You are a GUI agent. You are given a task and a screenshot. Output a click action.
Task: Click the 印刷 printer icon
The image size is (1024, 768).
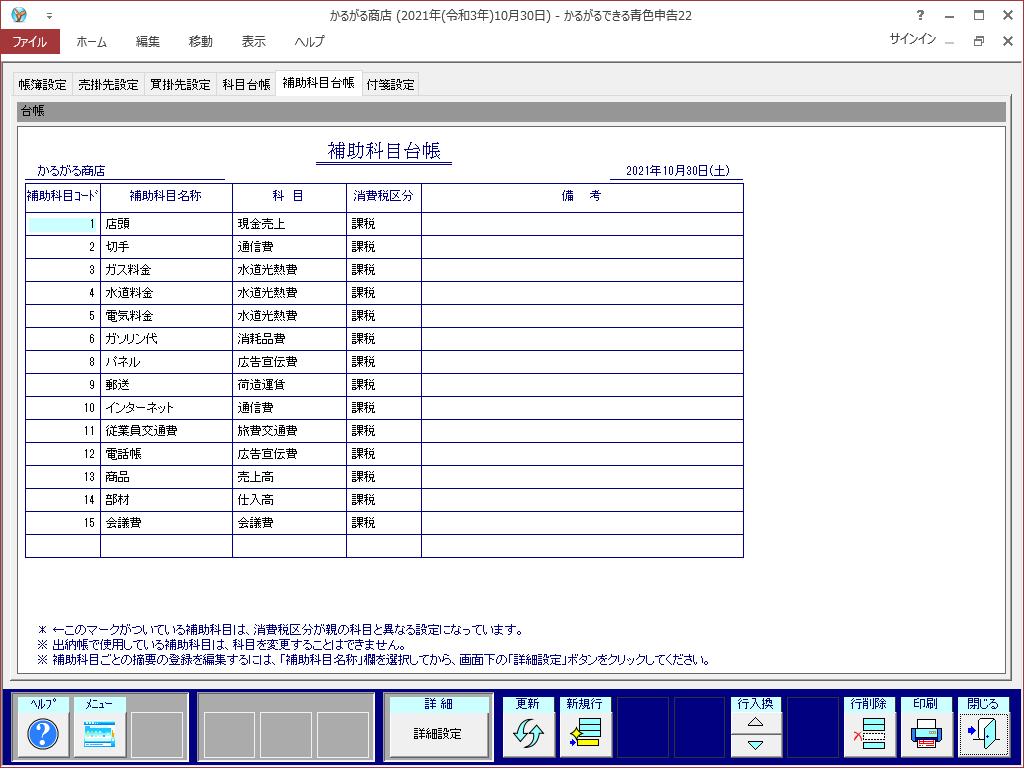coord(926,733)
